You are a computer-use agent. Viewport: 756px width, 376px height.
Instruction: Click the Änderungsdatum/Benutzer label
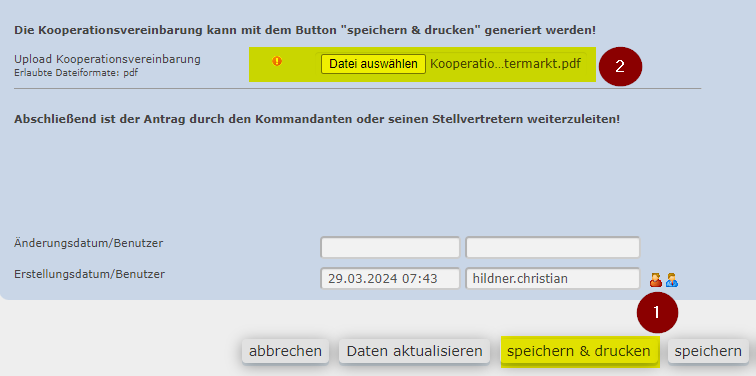point(88,243)
